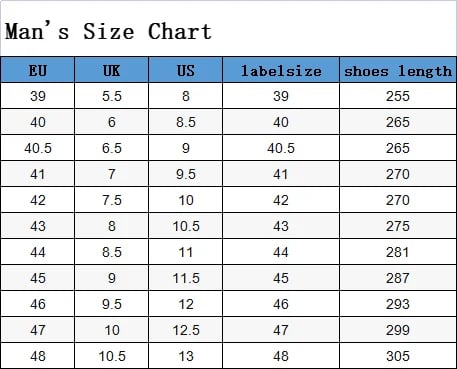
Task: Click the US 12.5 cell
Action: [x=185, y=330]
